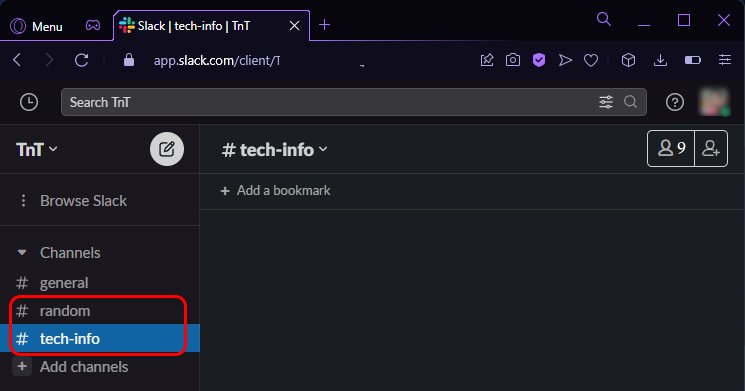Collapse the Channels section
Viewport: 745px width, 391px height.
22,252
